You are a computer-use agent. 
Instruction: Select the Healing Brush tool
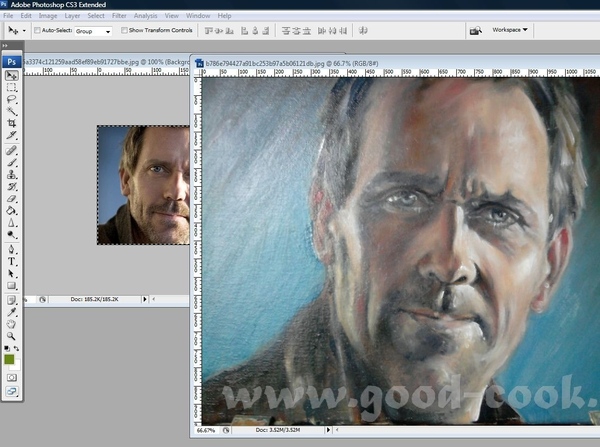coord(11,150)
